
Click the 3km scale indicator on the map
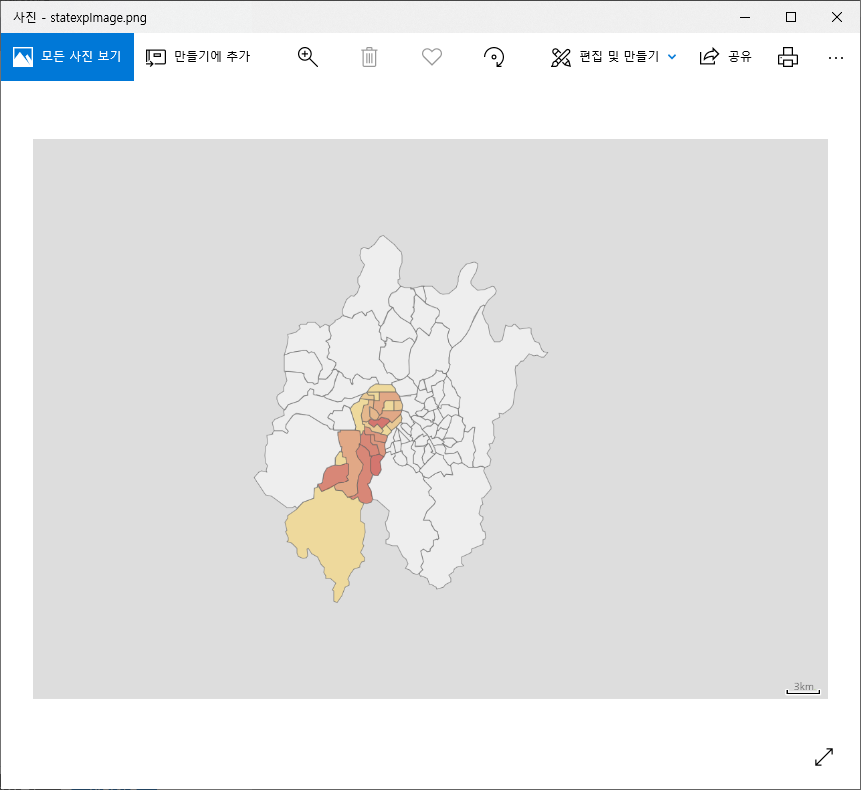click(801, 686)
